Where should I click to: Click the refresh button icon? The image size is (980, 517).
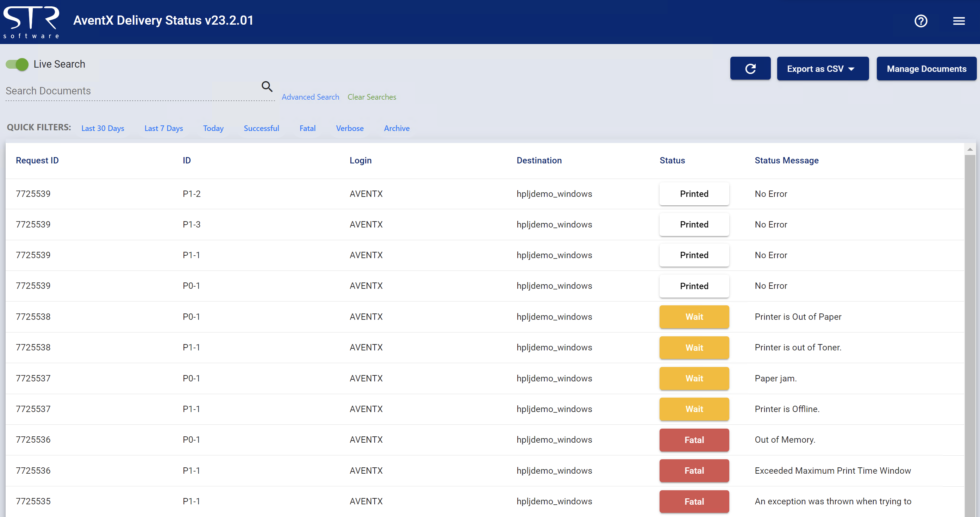(750, 69)
